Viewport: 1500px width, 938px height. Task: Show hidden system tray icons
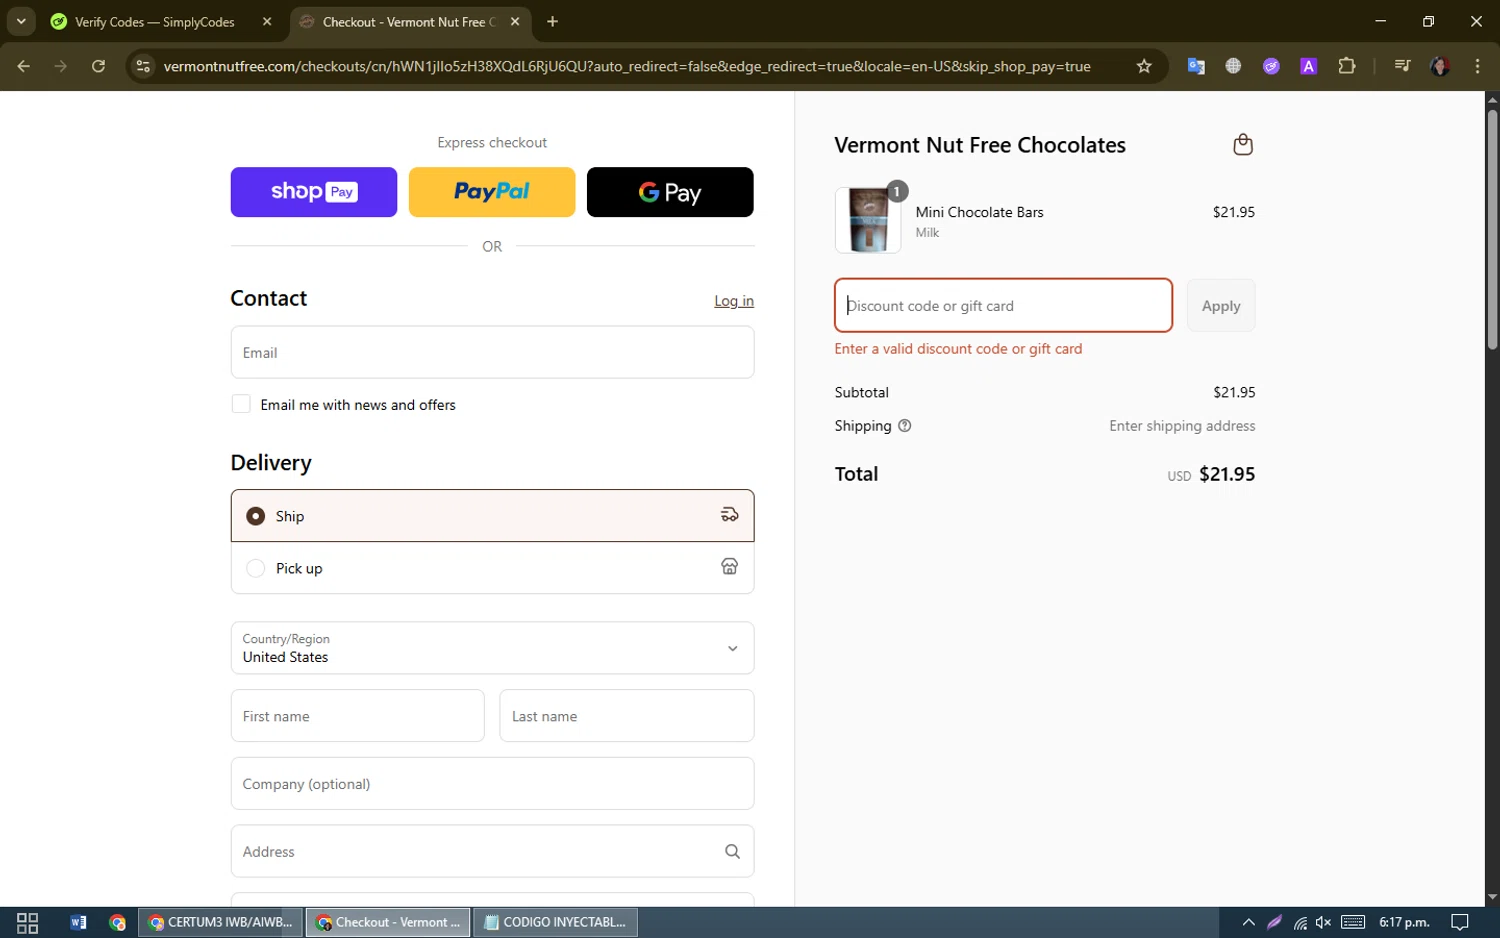click(1248, 922)
